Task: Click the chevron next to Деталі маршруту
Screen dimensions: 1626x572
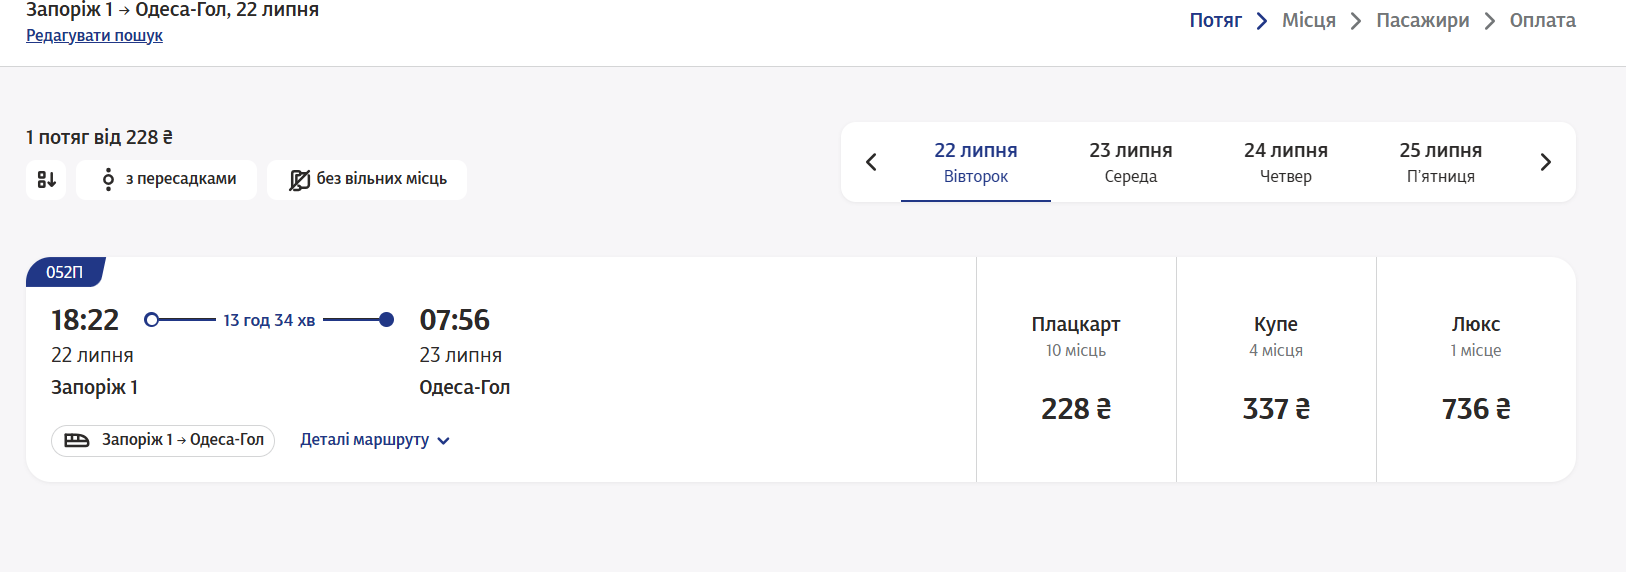Action: 443,441
